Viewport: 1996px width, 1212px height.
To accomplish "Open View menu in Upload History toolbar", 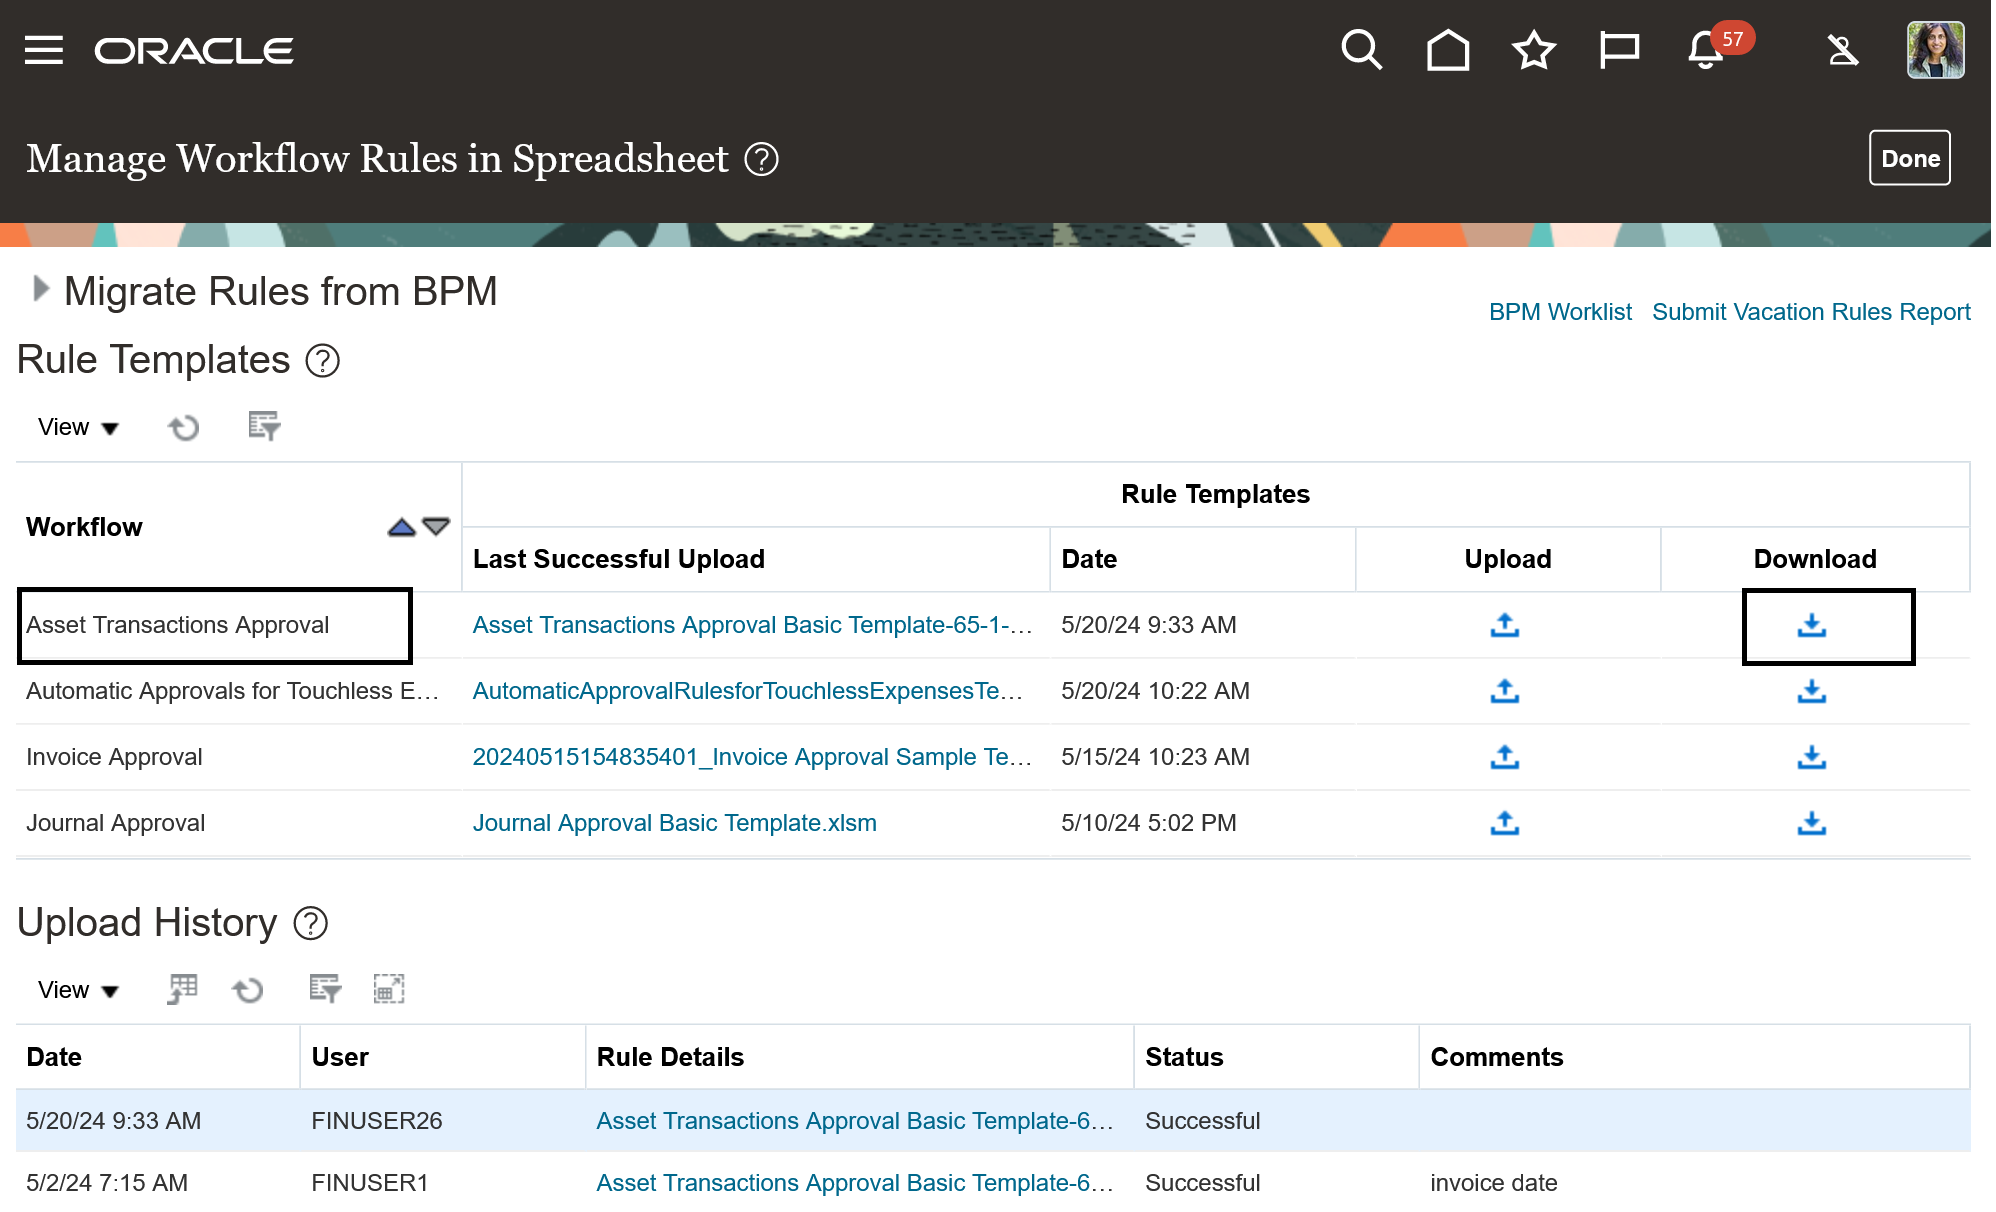I will coord(78,990).
